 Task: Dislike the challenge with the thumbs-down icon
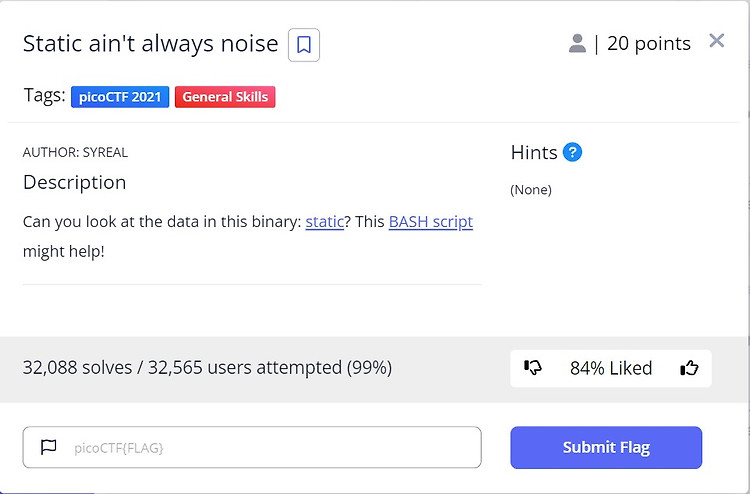point(533,368)
